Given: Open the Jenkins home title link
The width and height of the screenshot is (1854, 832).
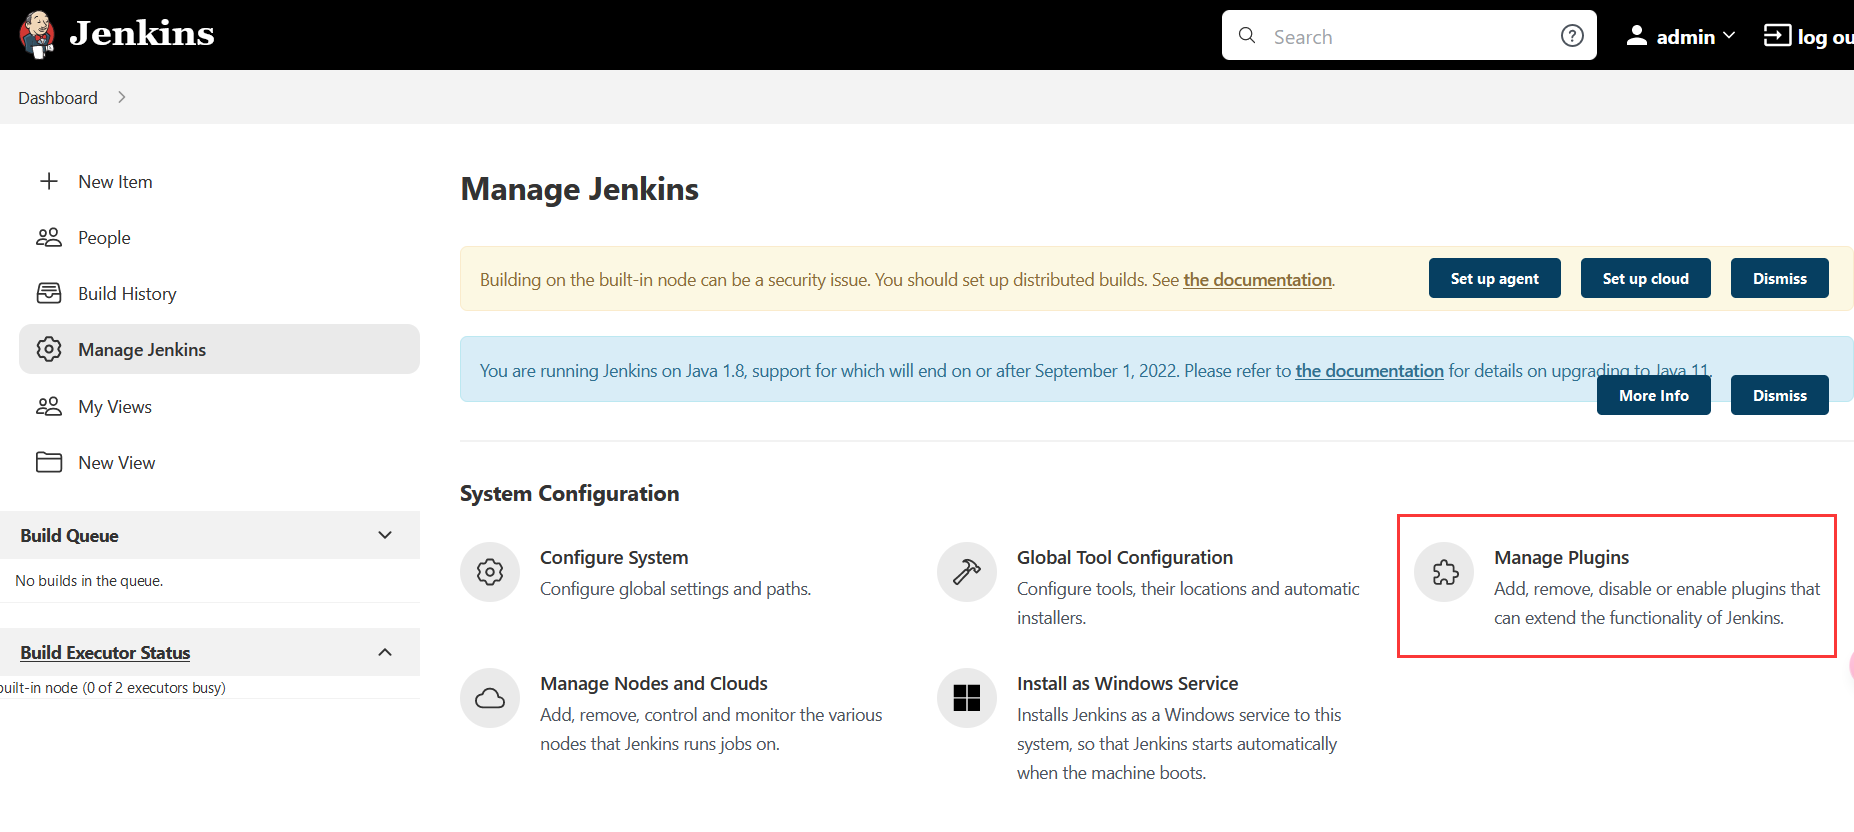Looking at the screenshot, I should tap(142, 34).
